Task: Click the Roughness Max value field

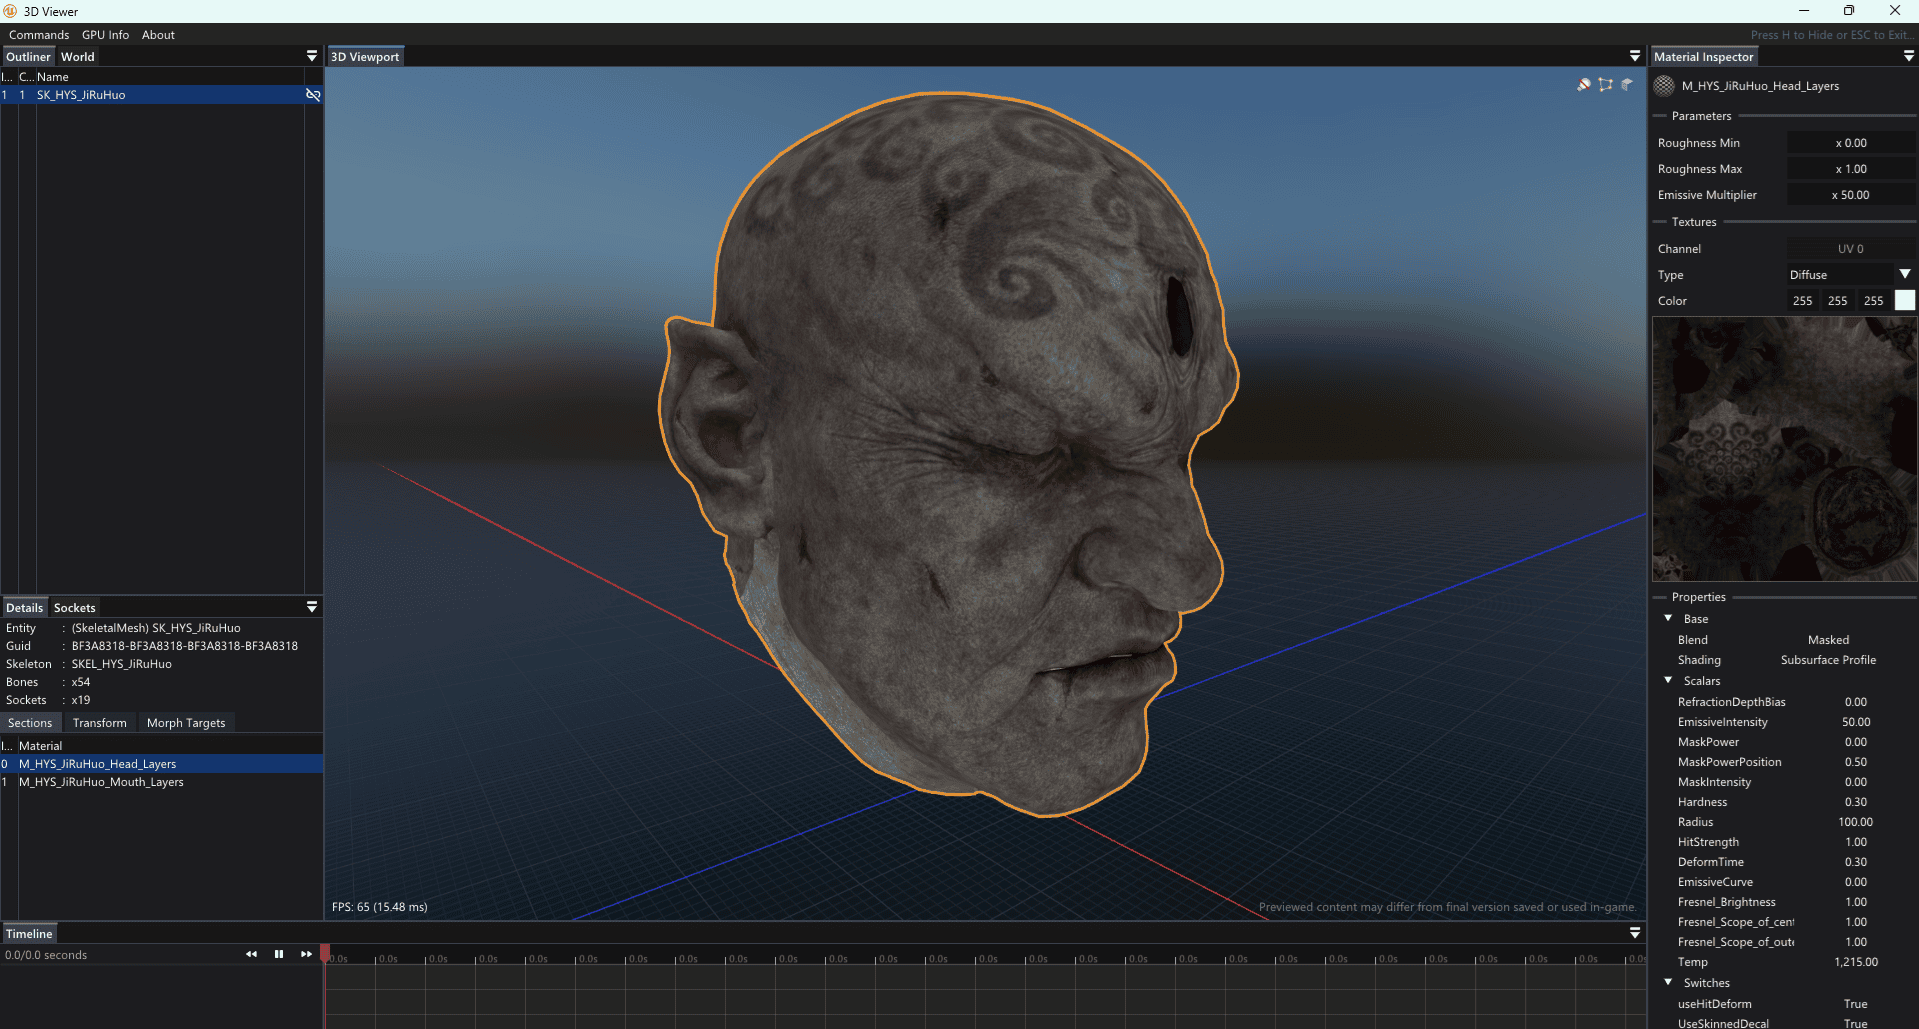Action: click(1851, 169)
